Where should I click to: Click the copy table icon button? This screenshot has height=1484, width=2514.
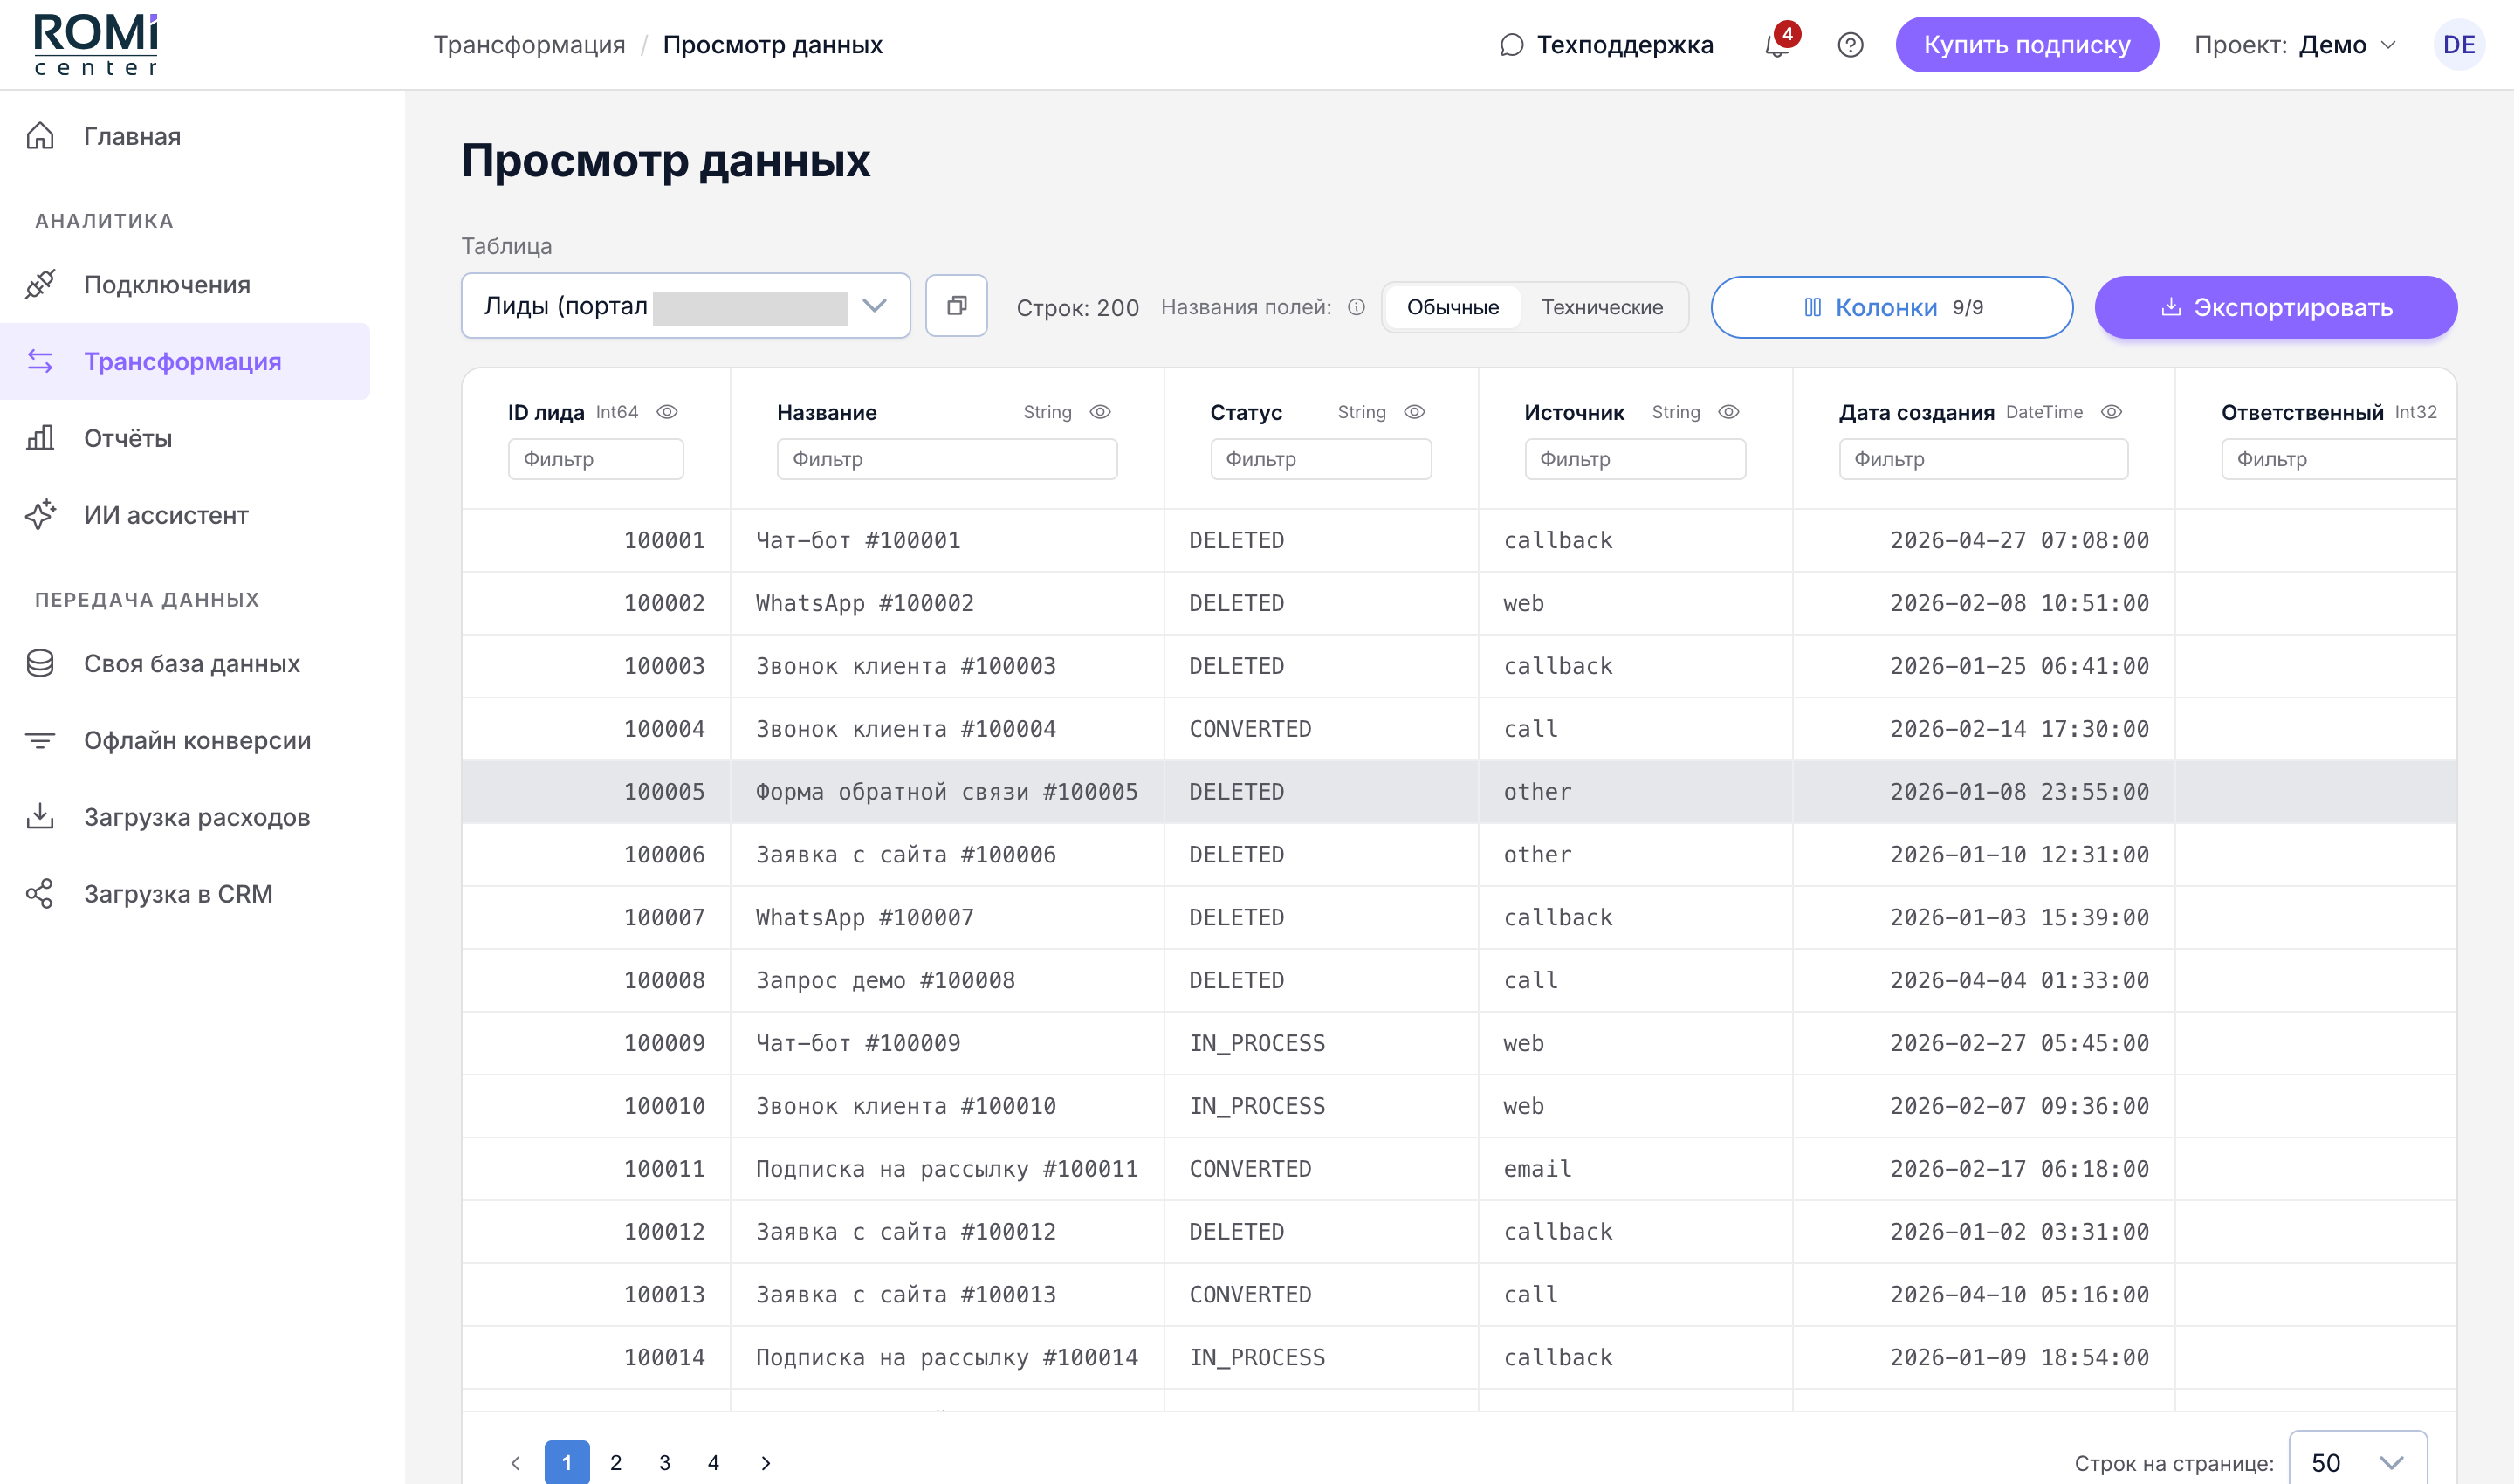click(956, 306)
